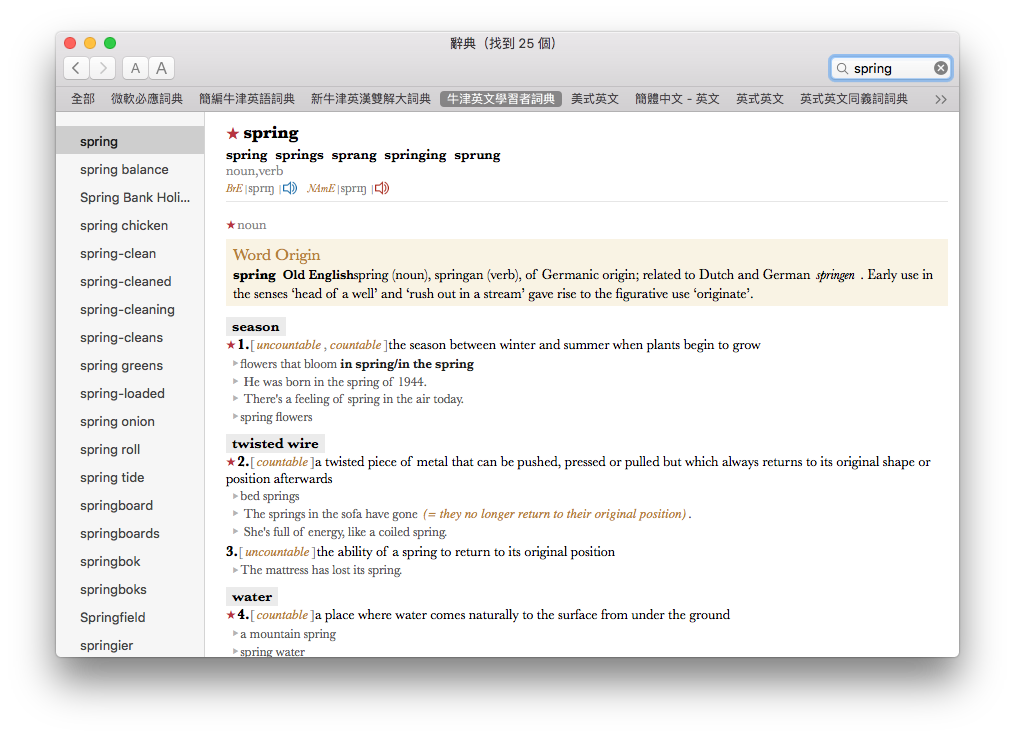Click the 'sprung' inflected form
This screenshot has width=1015, height=737.
point(477,155)
